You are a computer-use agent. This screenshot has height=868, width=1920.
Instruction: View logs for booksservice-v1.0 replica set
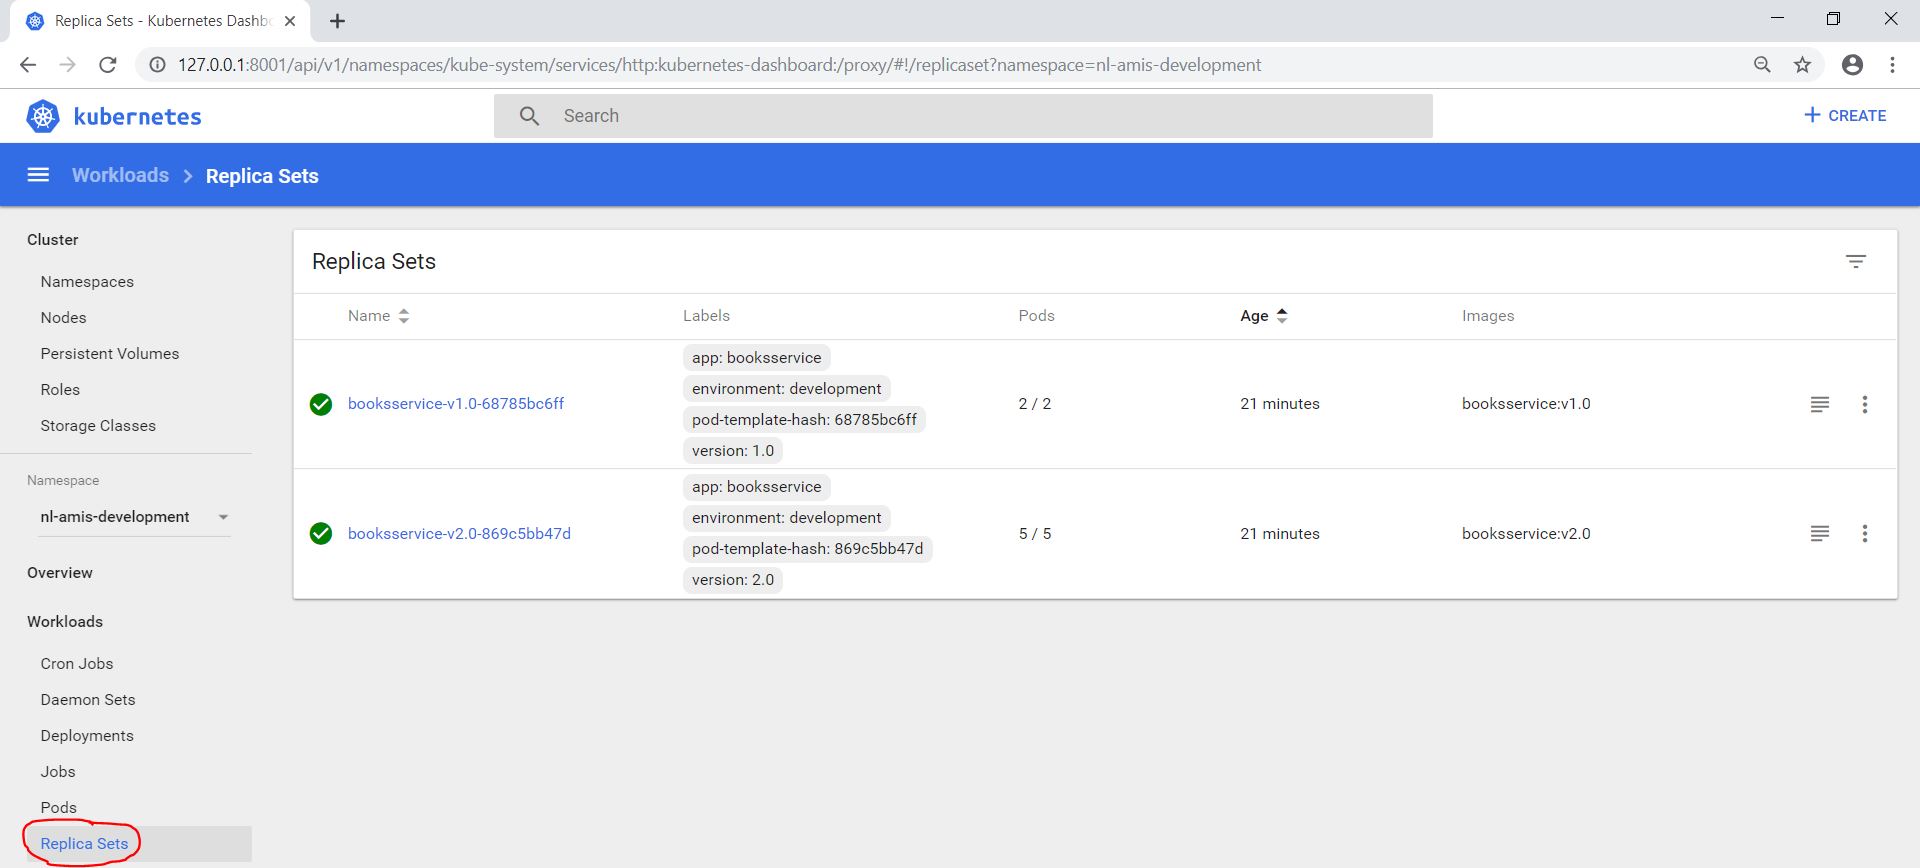tap(1819, 404)
